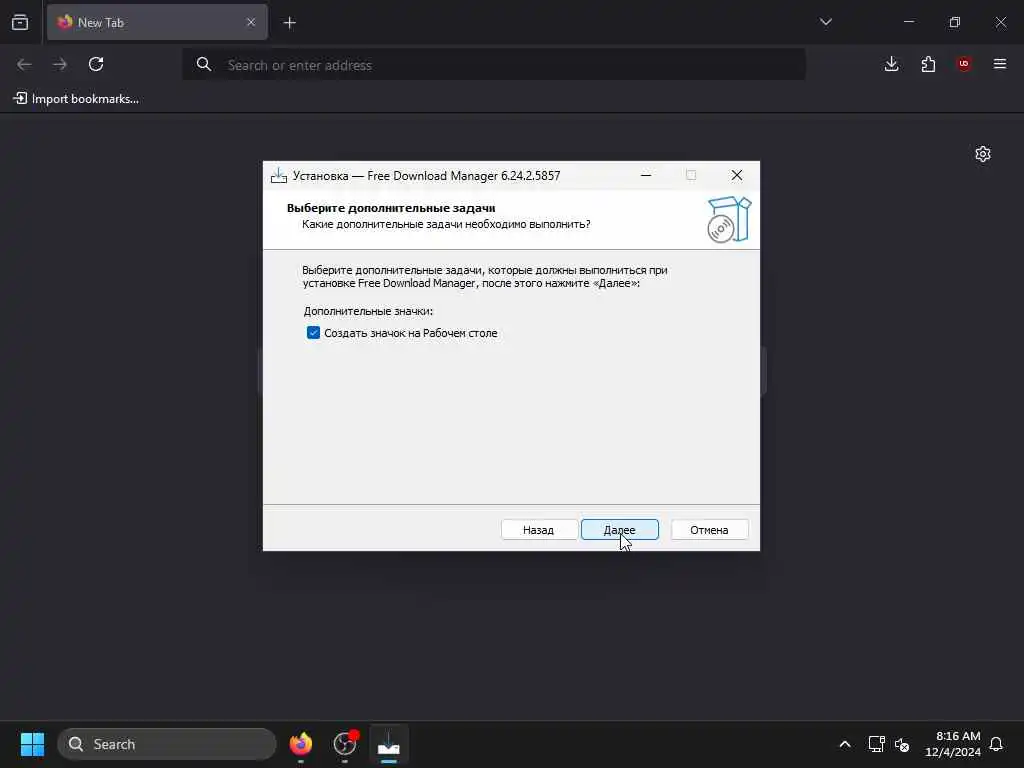Screen dimensions: 1024x768
Task: Open new tab page personalize gear icon
Action: coord(983,154)
